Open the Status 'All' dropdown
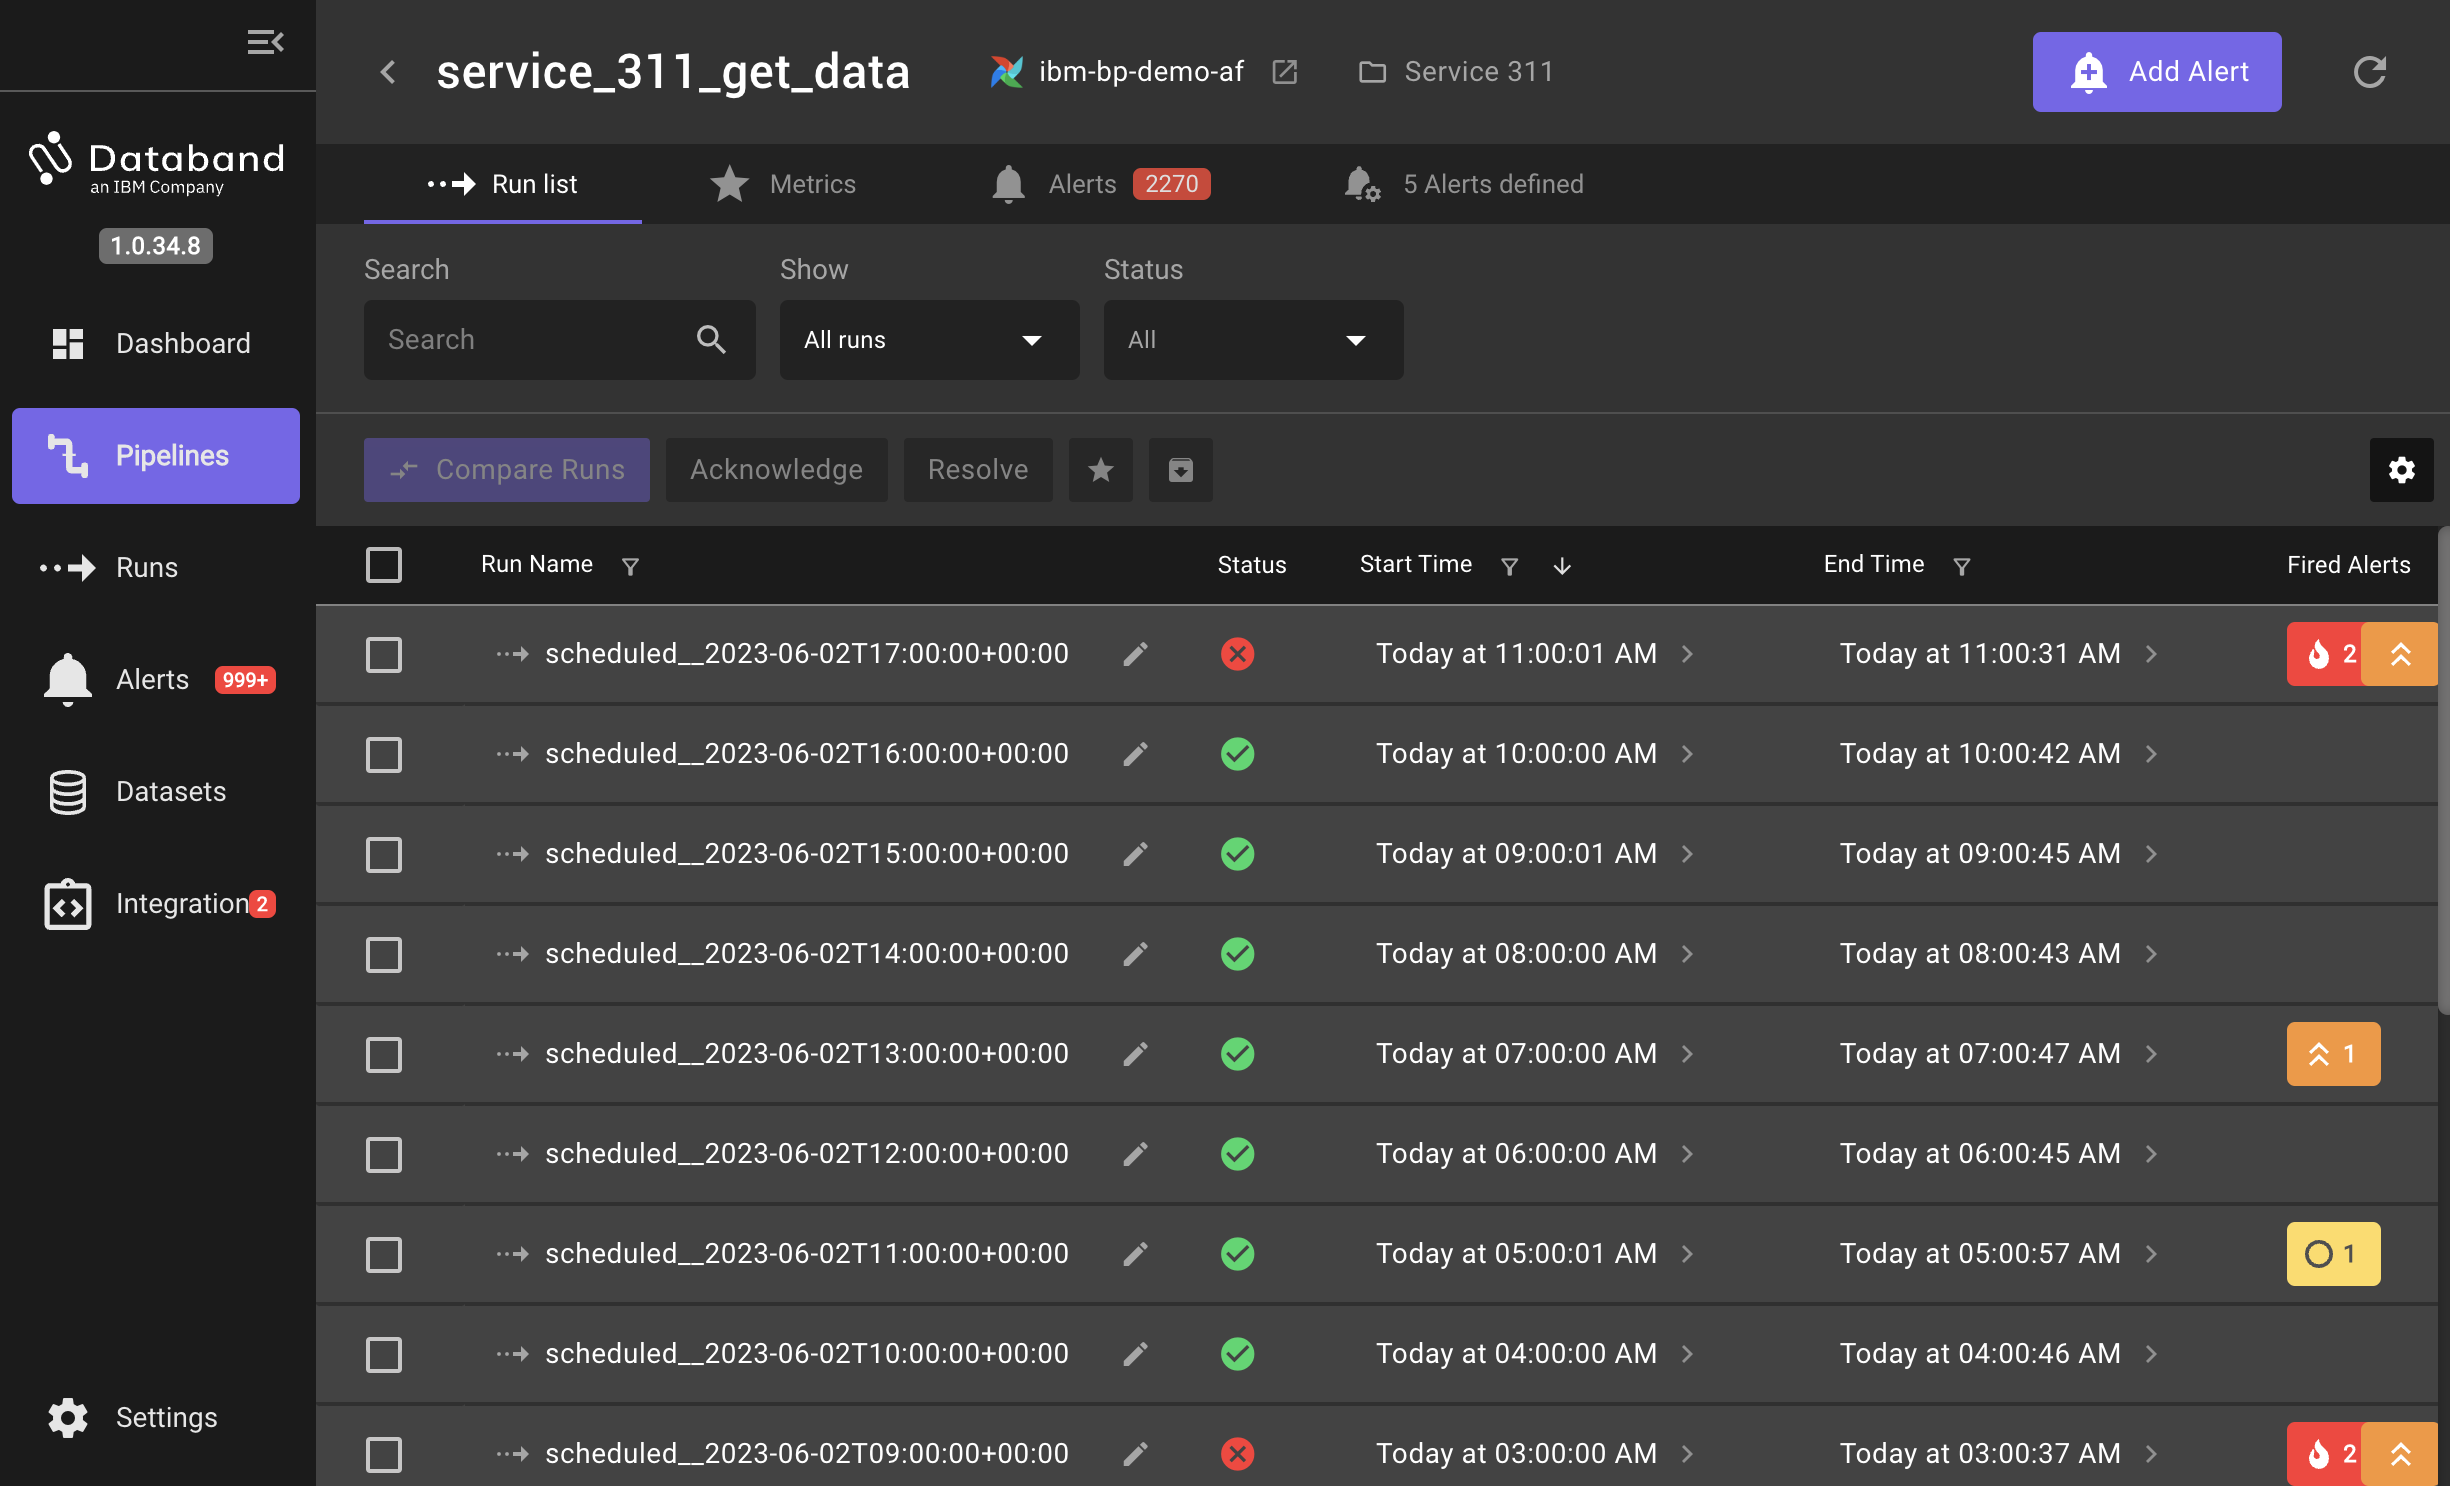The image size is (2450, 1486). pyautogui.click(x=1252, y=340)
